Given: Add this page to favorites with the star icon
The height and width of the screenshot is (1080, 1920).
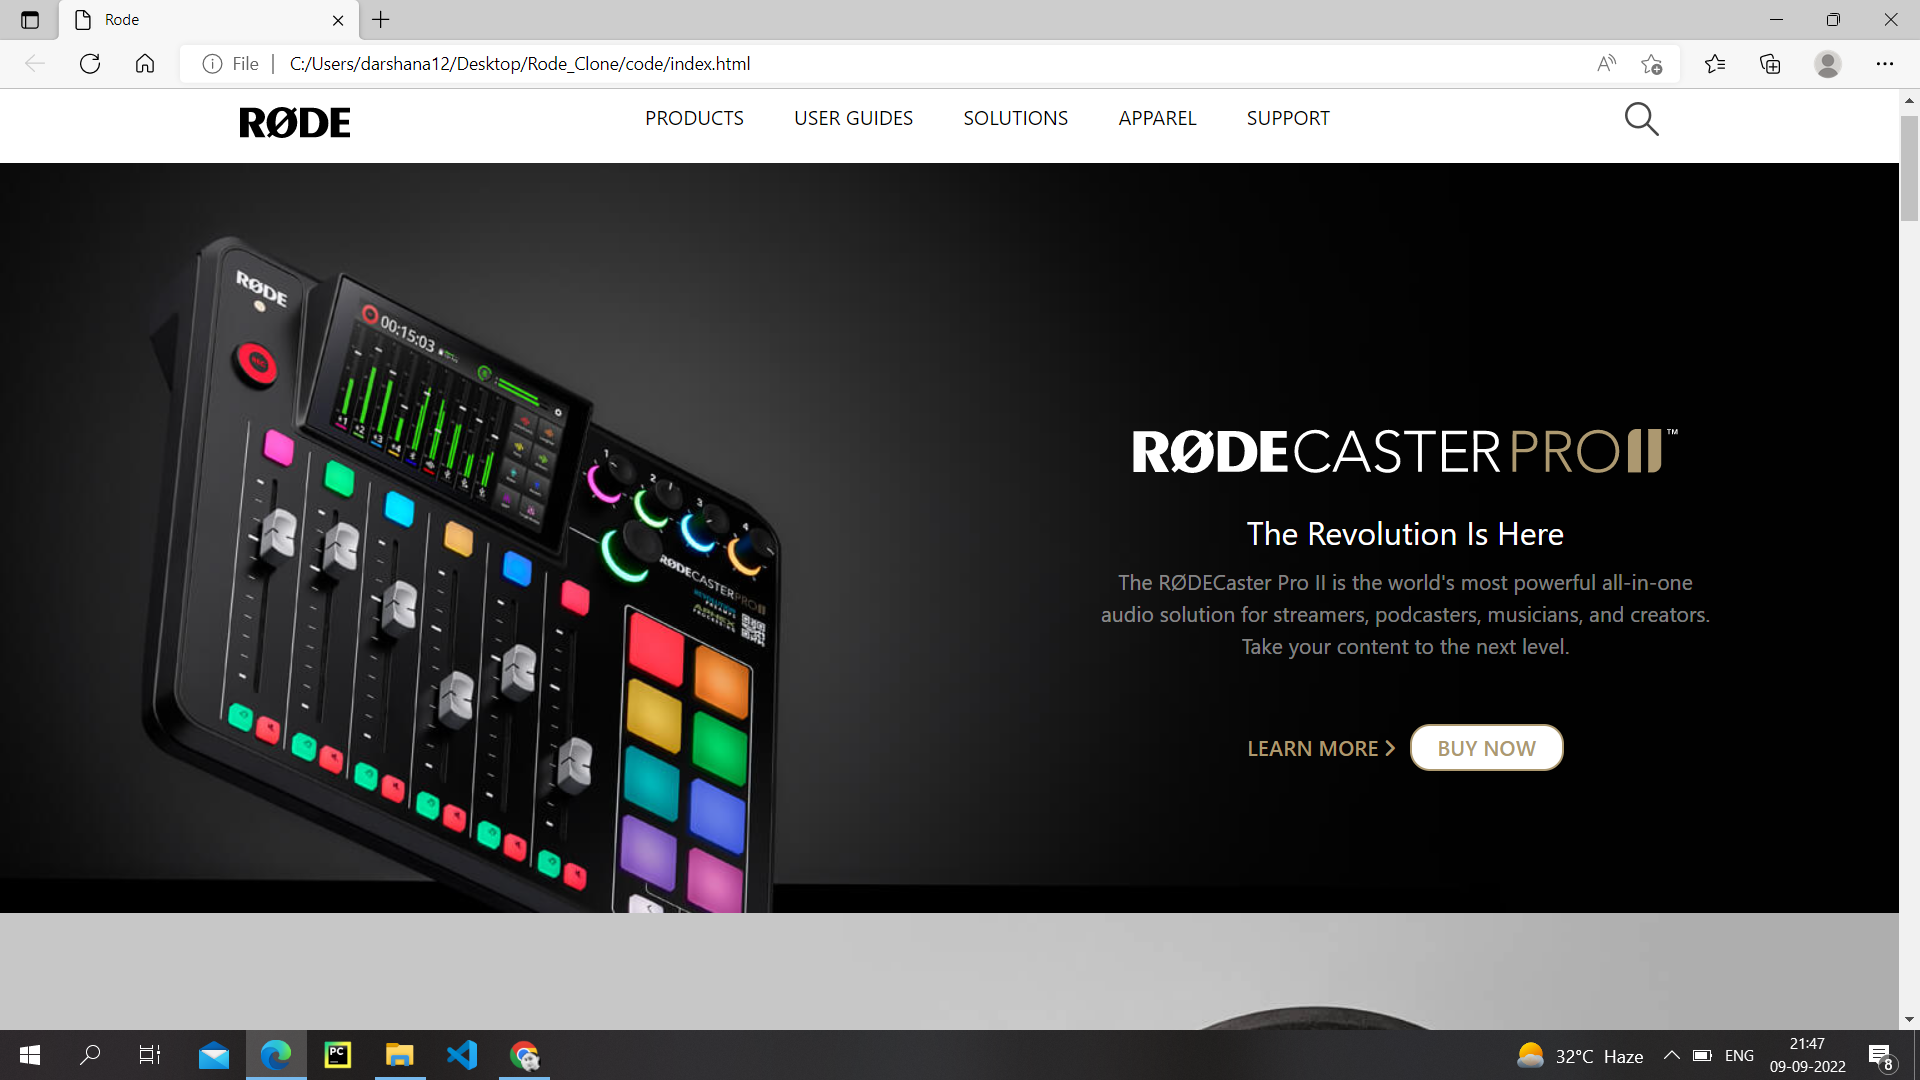Looking at the screenshot, I should [1651, 64].
